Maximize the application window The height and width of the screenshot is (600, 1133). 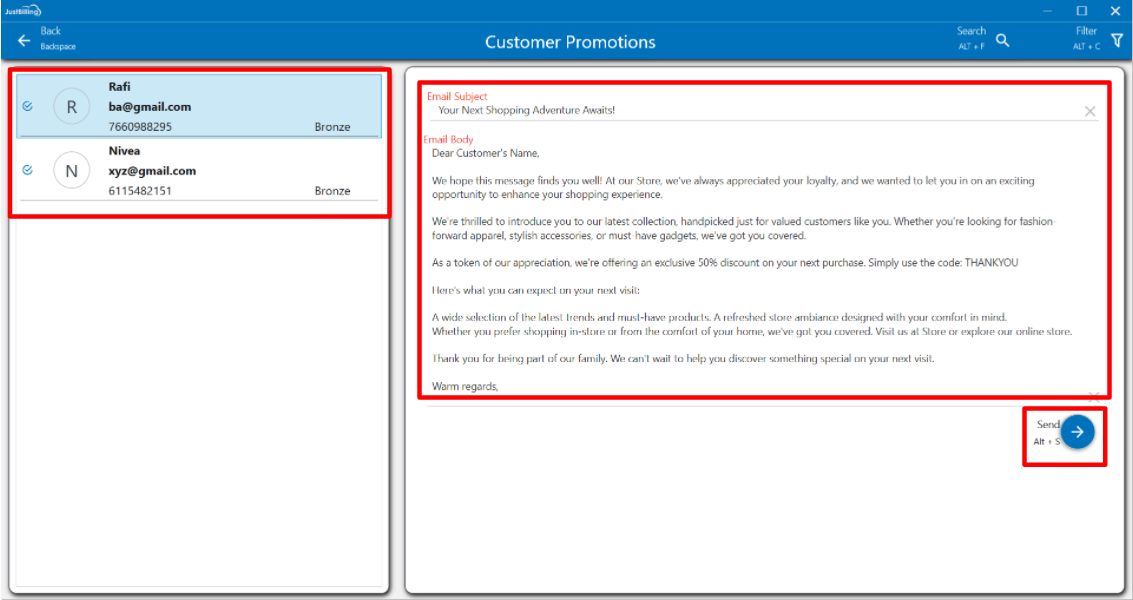click(x=1081, y=10)
